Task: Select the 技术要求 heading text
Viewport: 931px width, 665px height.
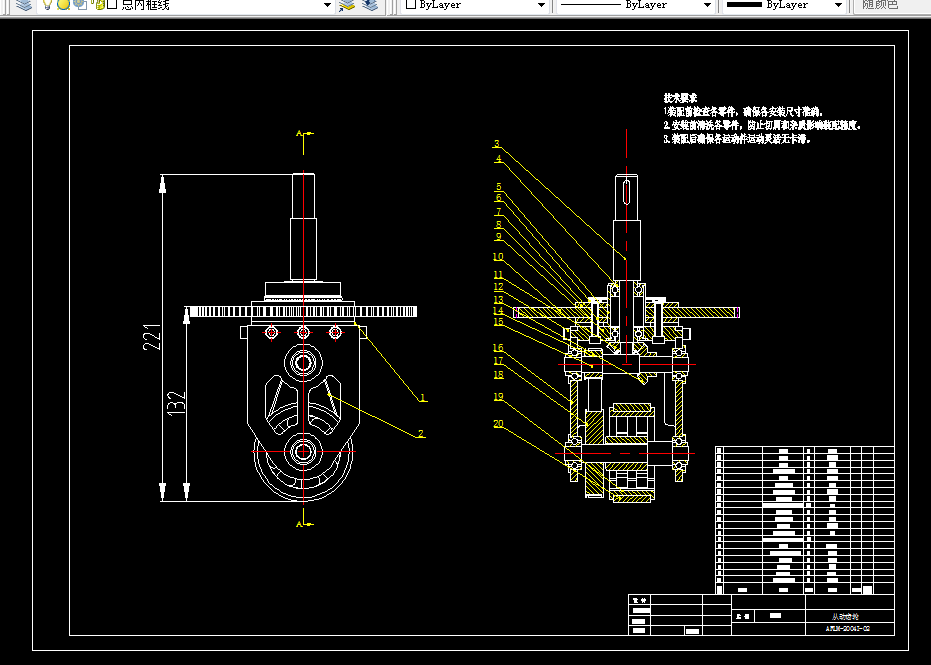Action: [680, 98]
